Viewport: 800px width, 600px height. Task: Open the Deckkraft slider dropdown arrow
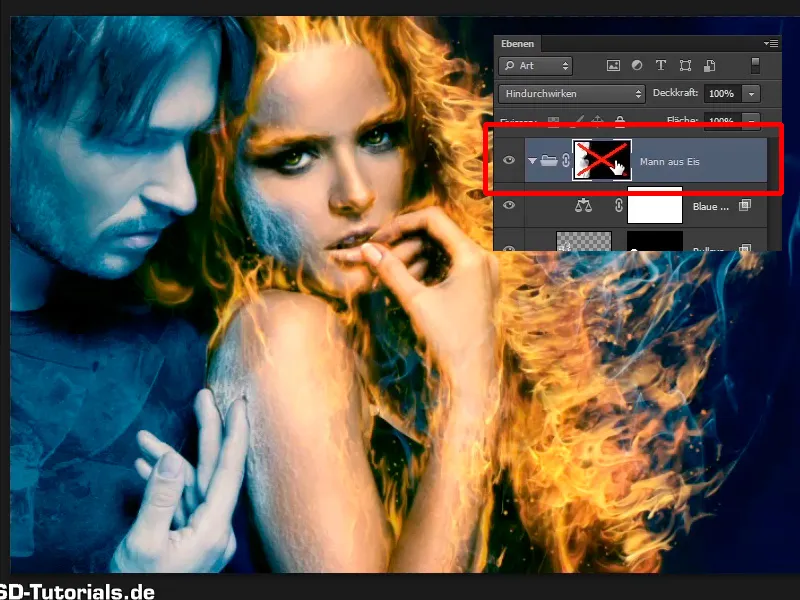tap(751, 93)
